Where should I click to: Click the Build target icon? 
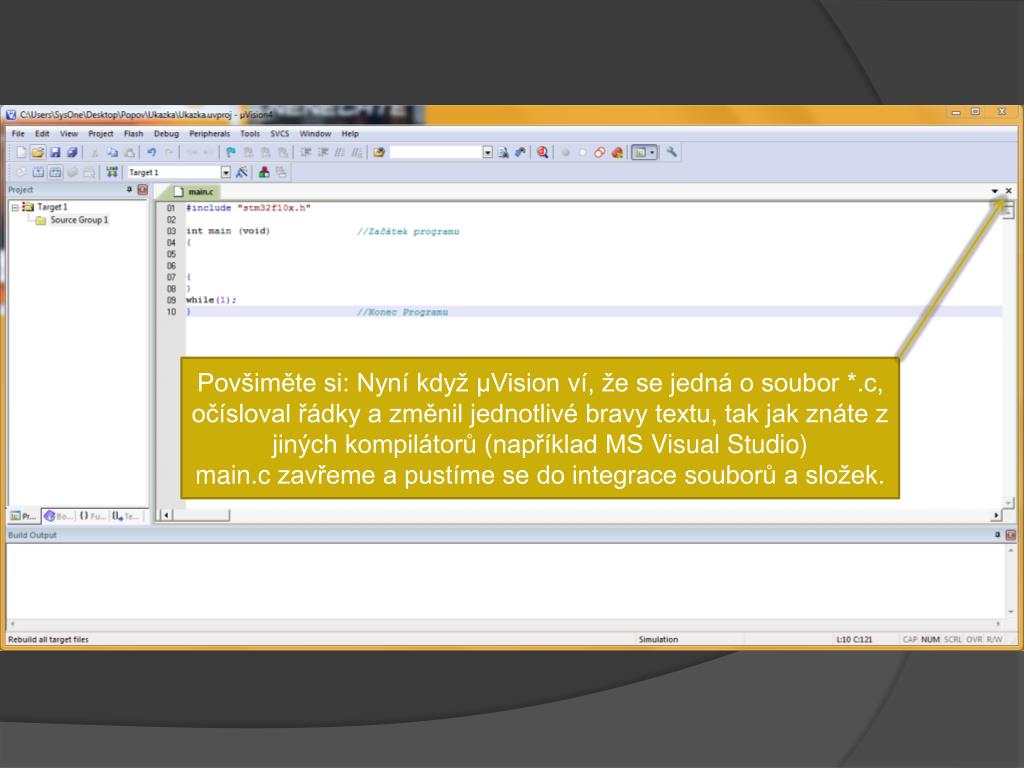tap(39, 172)
